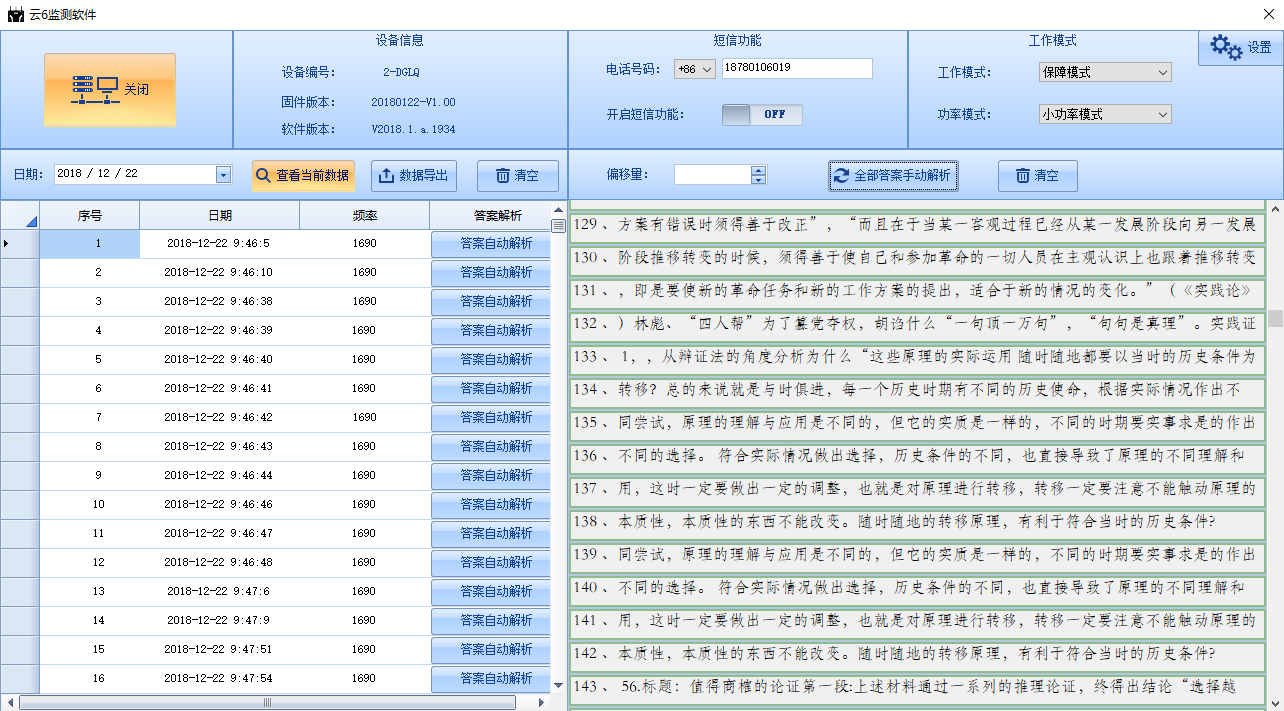Open the date picker dropdown arrow
The width and height of the screenshot is (1284, 711).
(x=223, y=175)
